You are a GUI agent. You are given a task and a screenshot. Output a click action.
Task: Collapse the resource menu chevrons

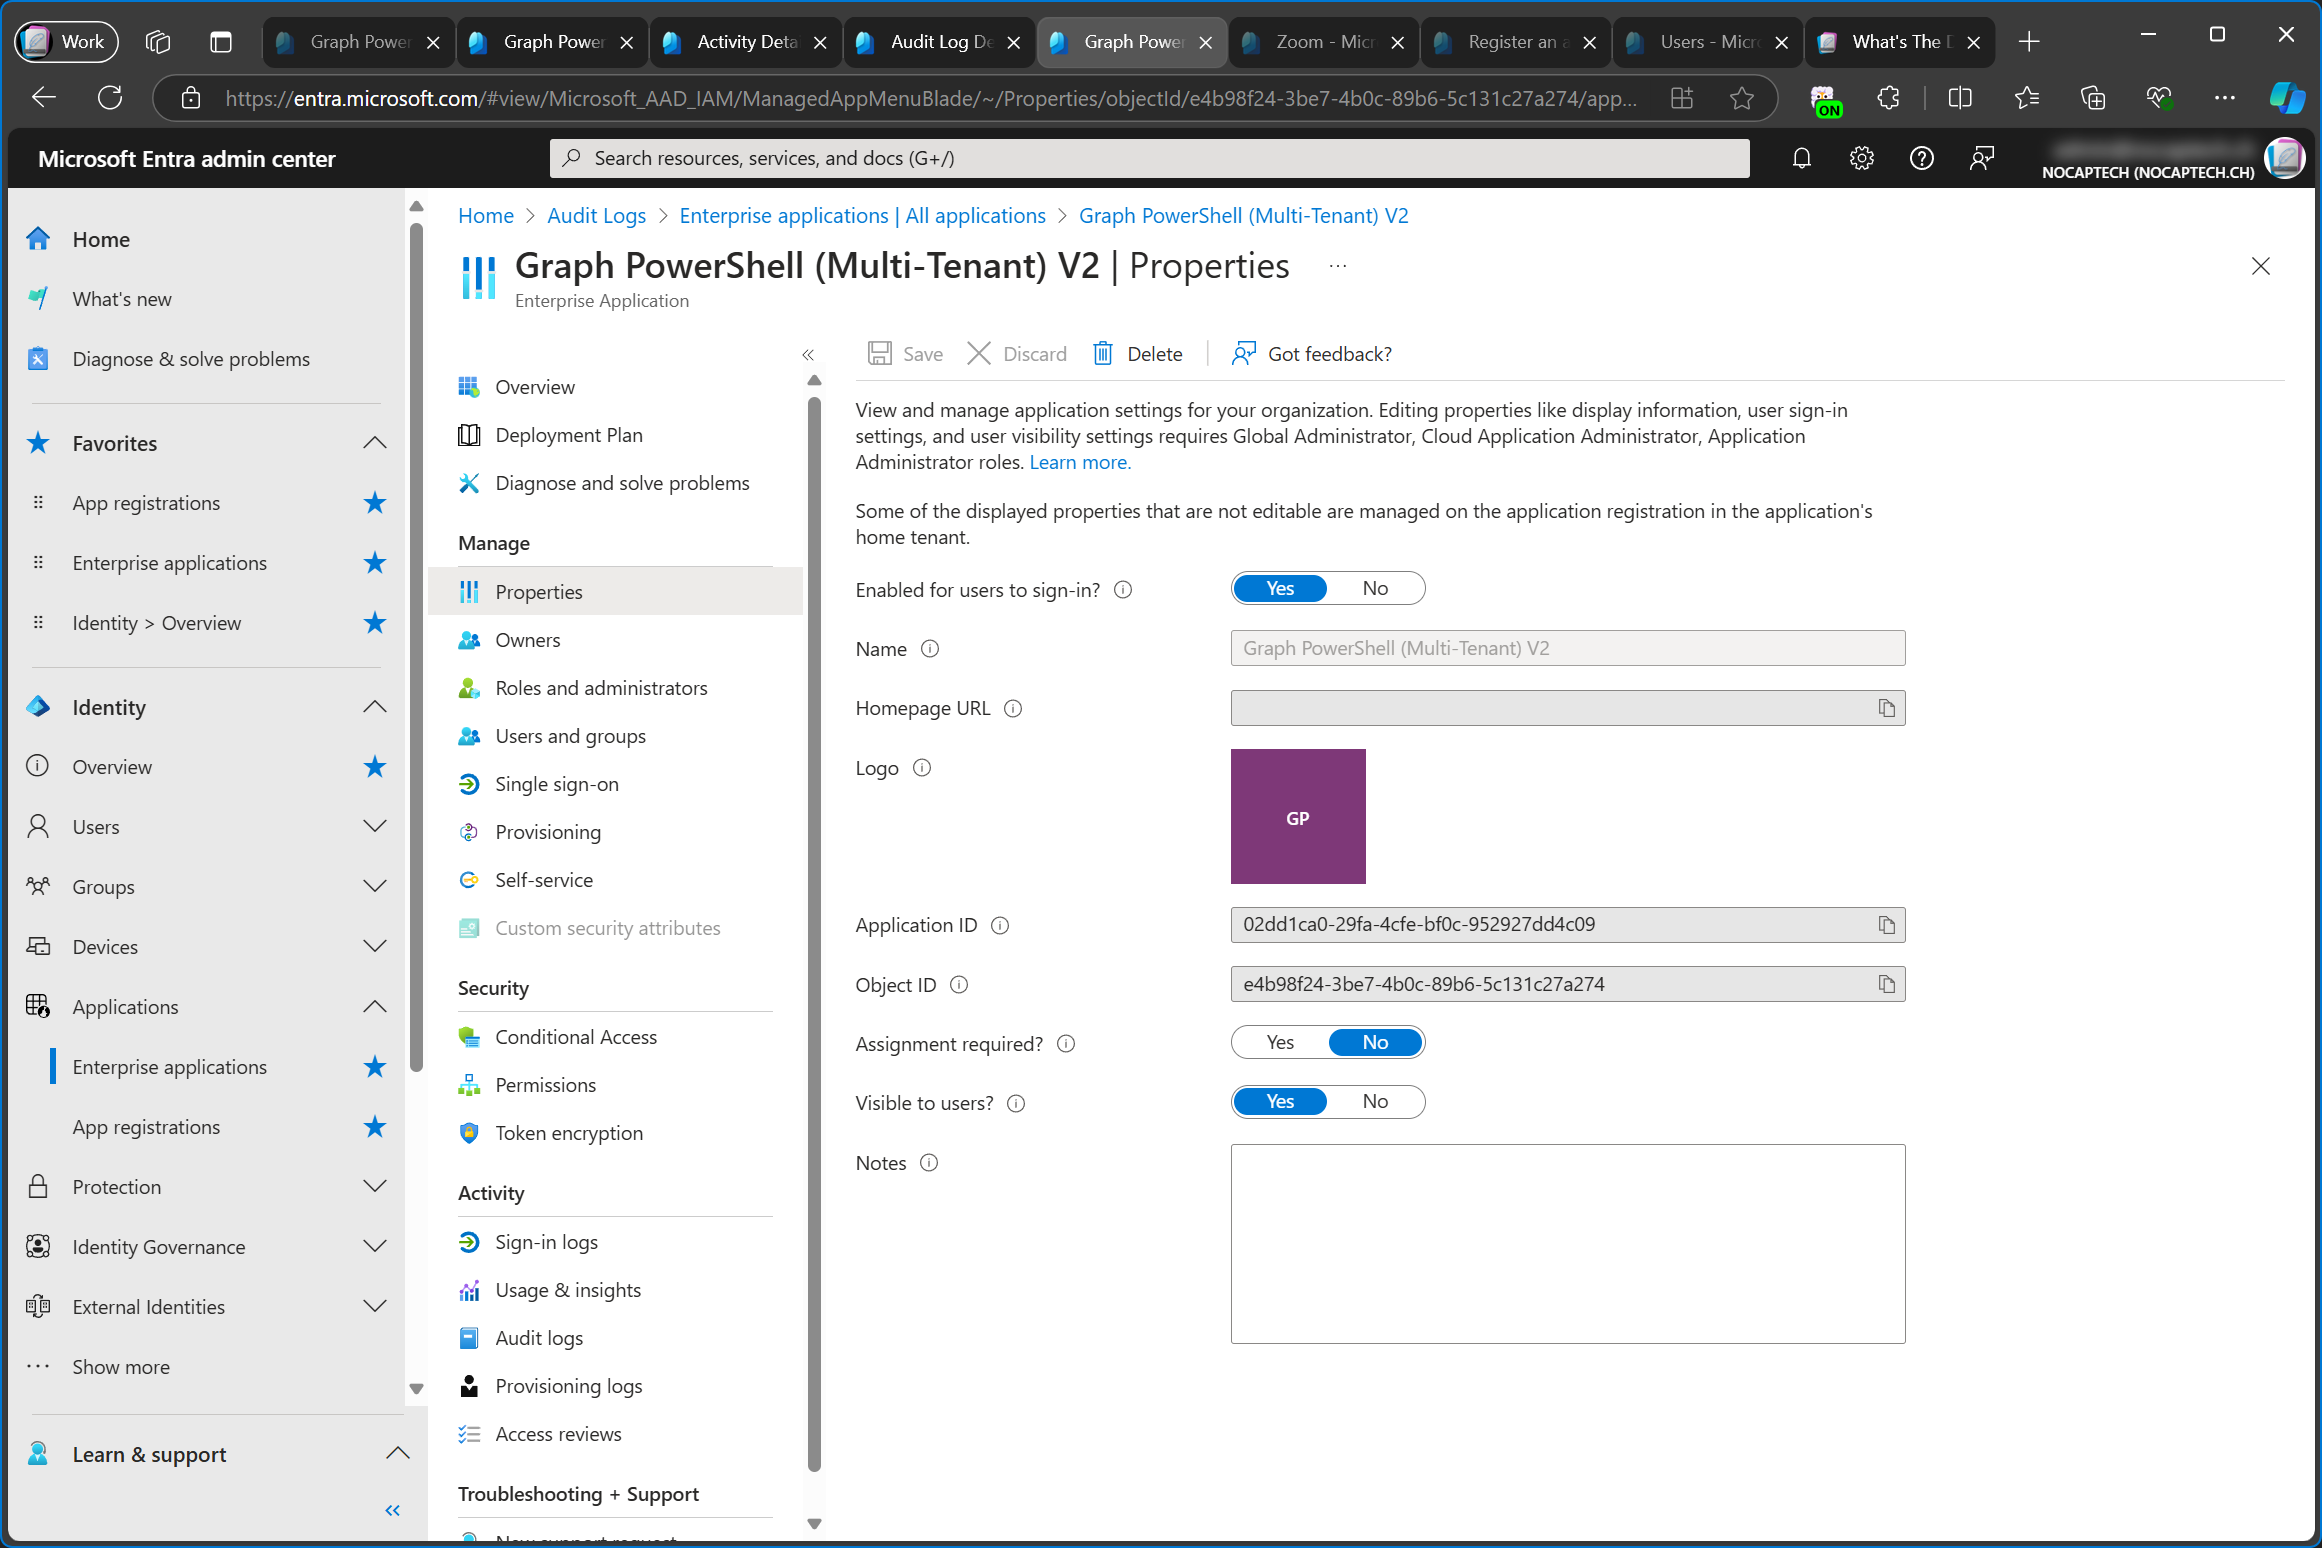(x=808, y=354)
